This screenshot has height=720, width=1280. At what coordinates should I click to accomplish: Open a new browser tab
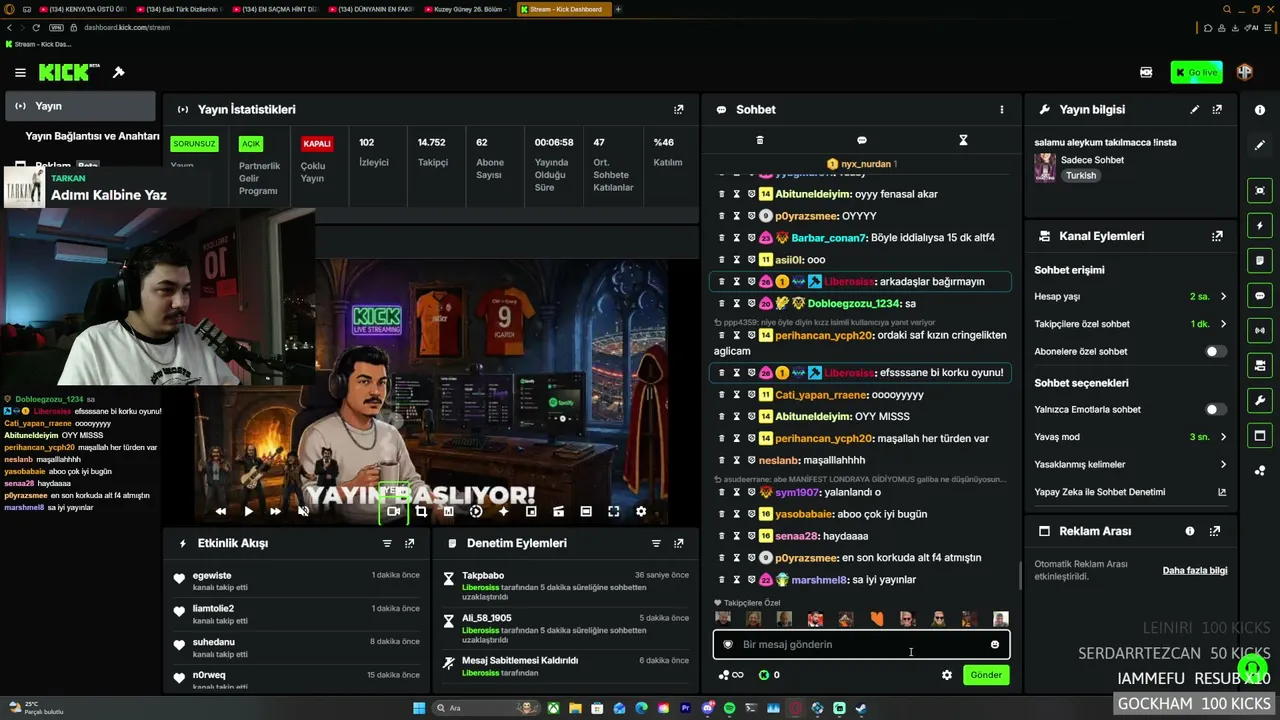click(x=618, y=9)
